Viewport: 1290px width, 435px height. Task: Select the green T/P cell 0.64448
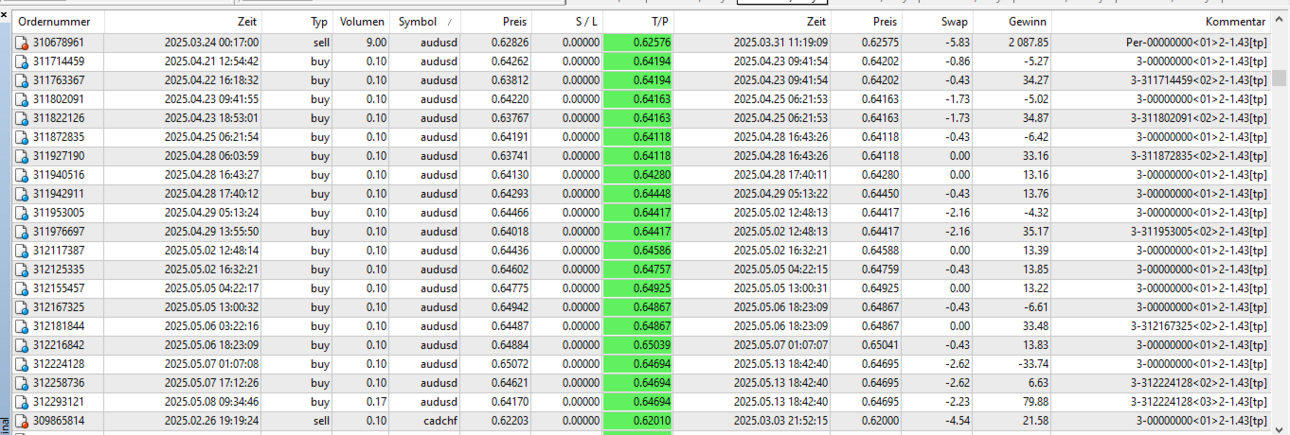click(640, 193)
